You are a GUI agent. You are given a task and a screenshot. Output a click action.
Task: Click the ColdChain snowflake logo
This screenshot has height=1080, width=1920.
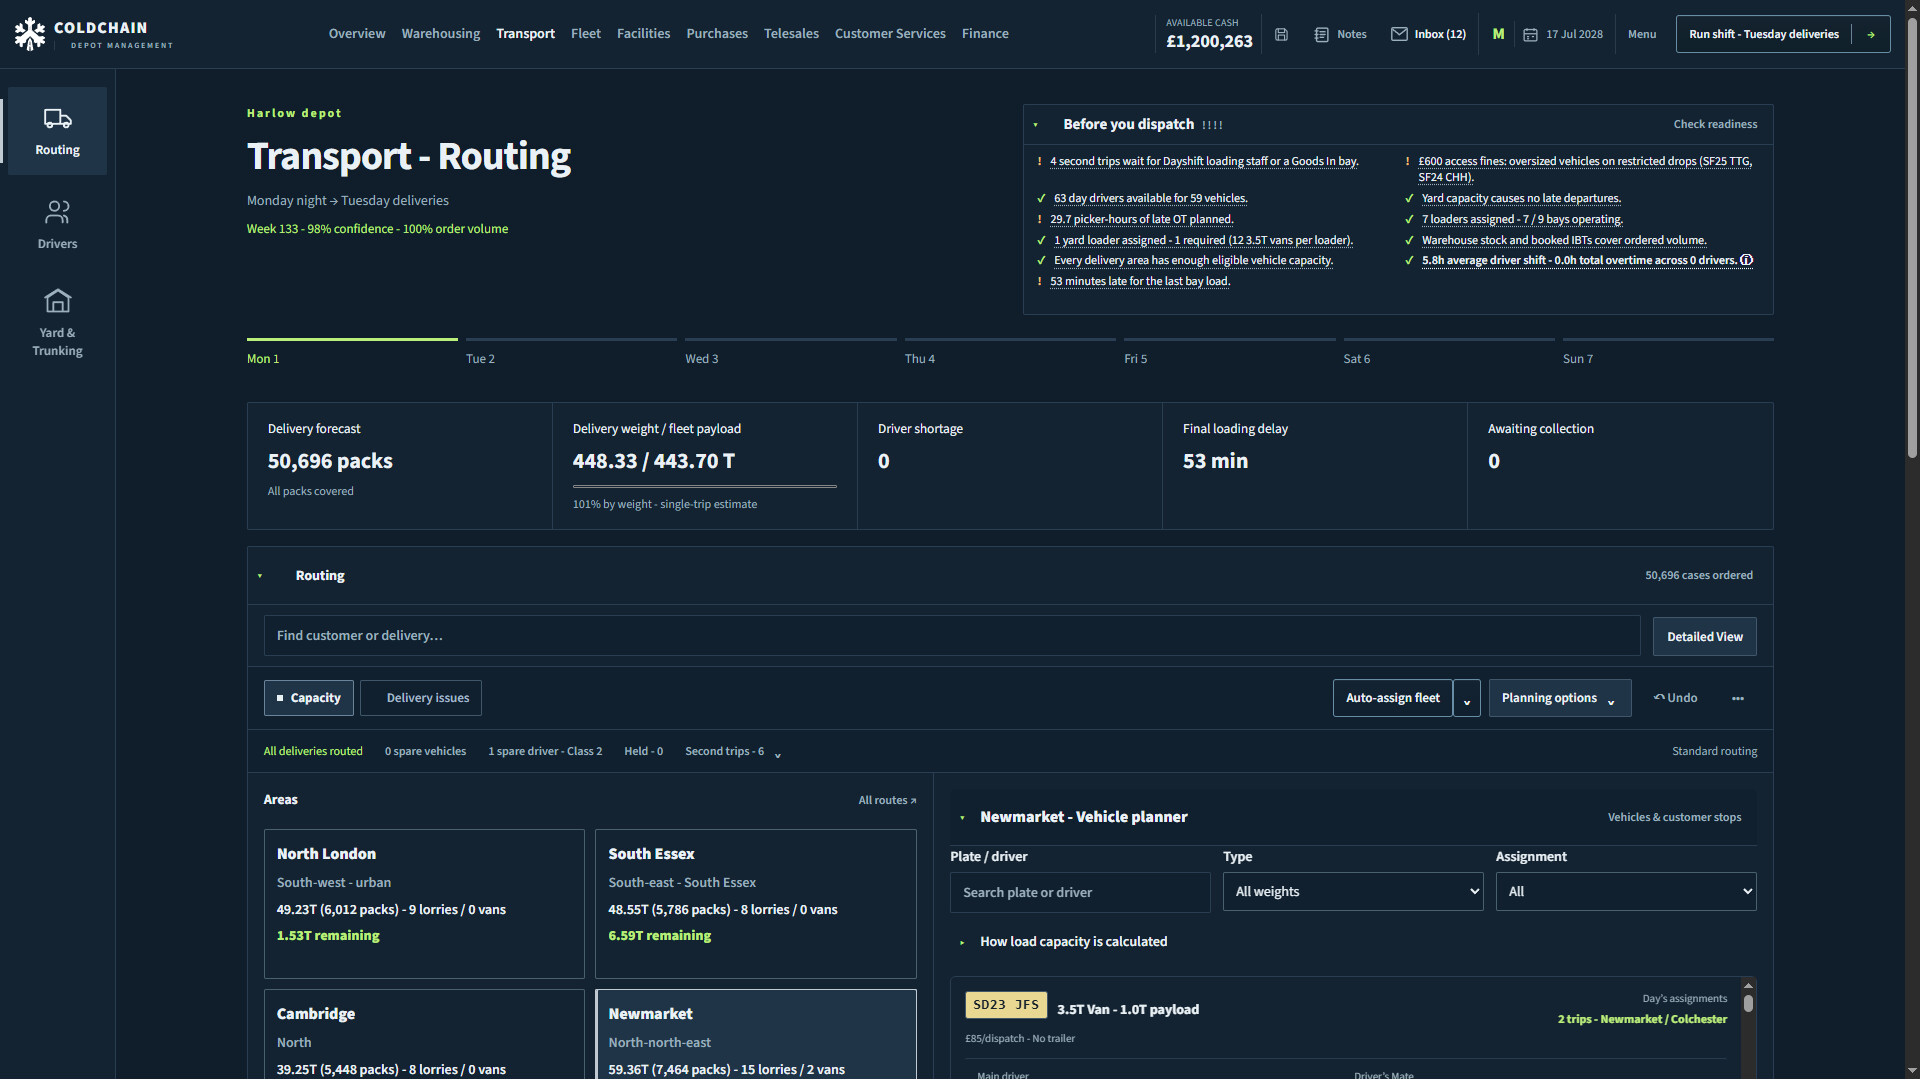pos(30,34)
